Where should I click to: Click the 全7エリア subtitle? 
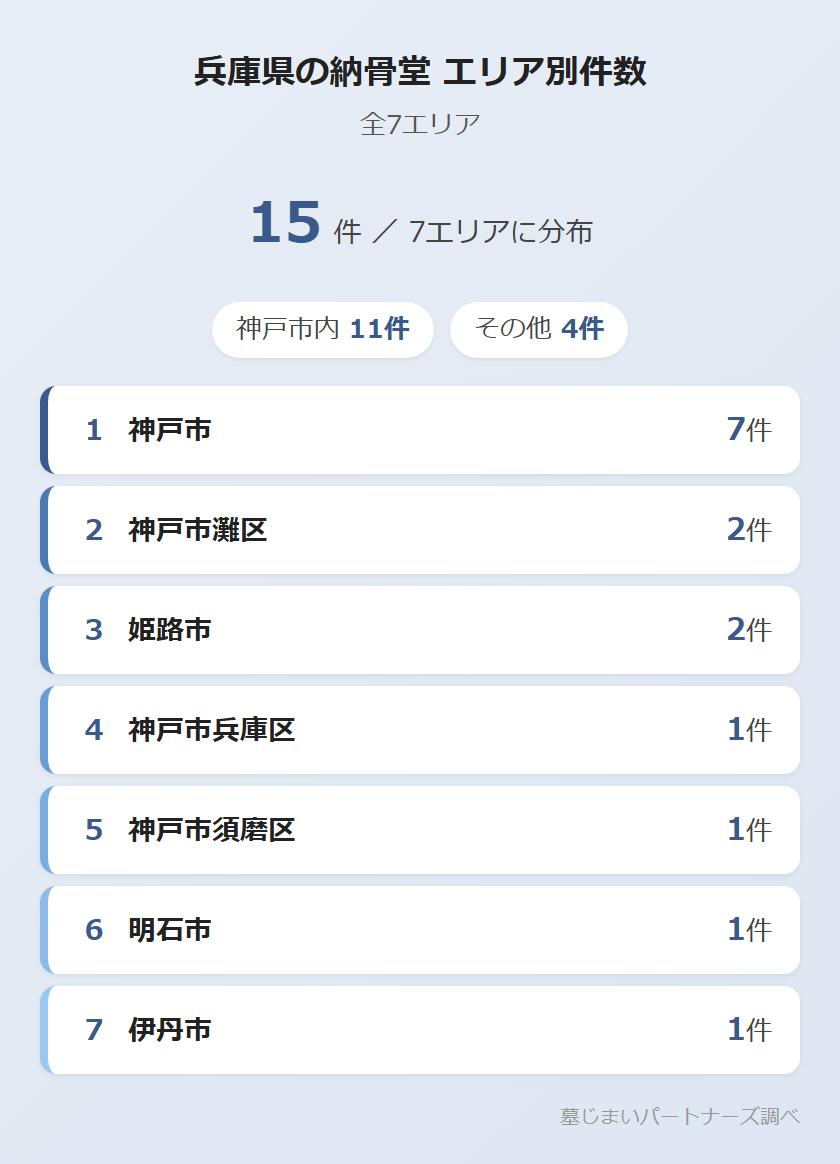pos(420,124)
